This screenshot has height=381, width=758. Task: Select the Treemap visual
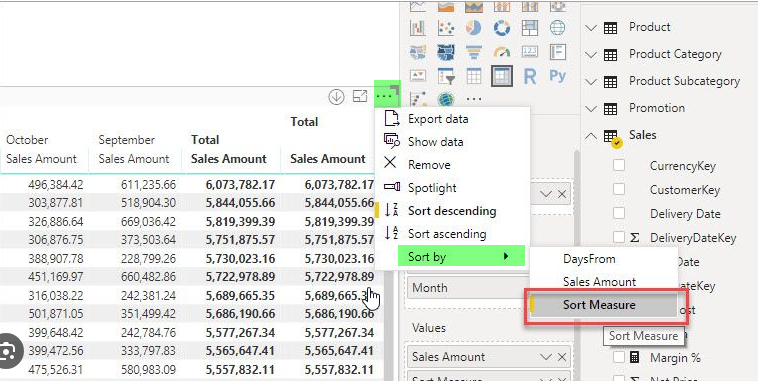pos(530,28)
